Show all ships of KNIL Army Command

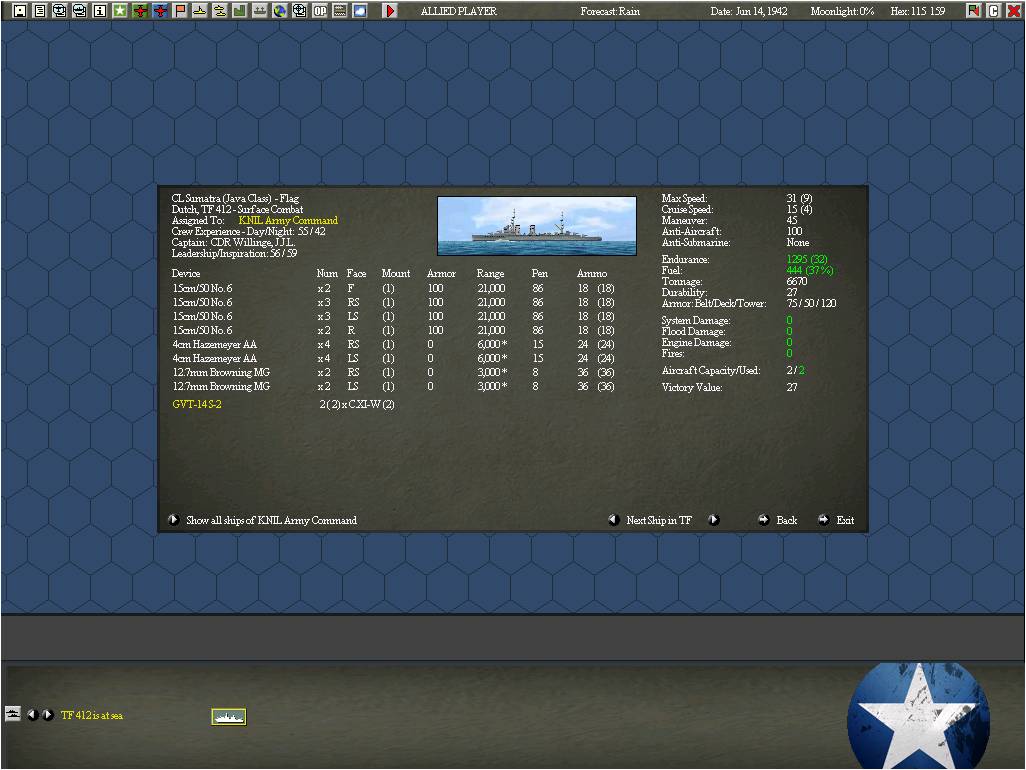pyautogui.click(x=264, y=520)
